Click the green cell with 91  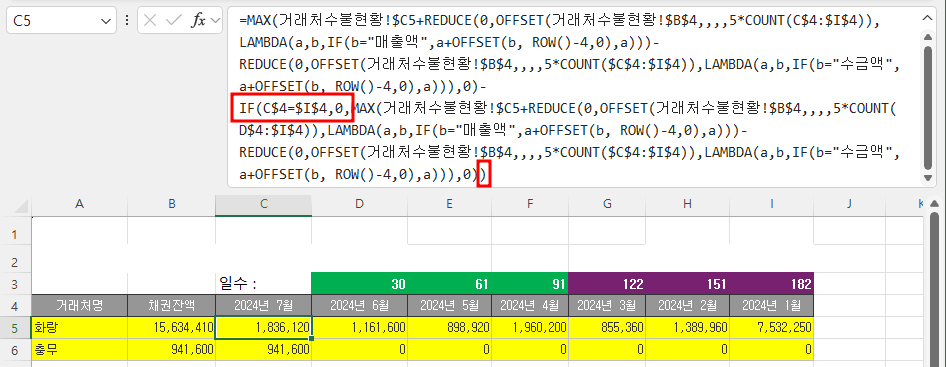coord(530,283)
